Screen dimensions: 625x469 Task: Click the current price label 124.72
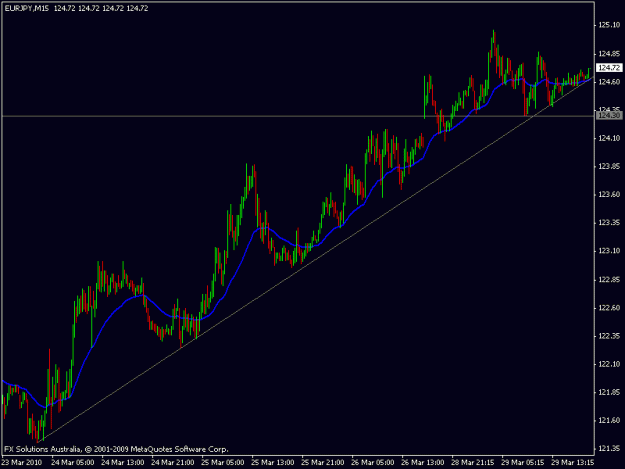coord(609,68)
